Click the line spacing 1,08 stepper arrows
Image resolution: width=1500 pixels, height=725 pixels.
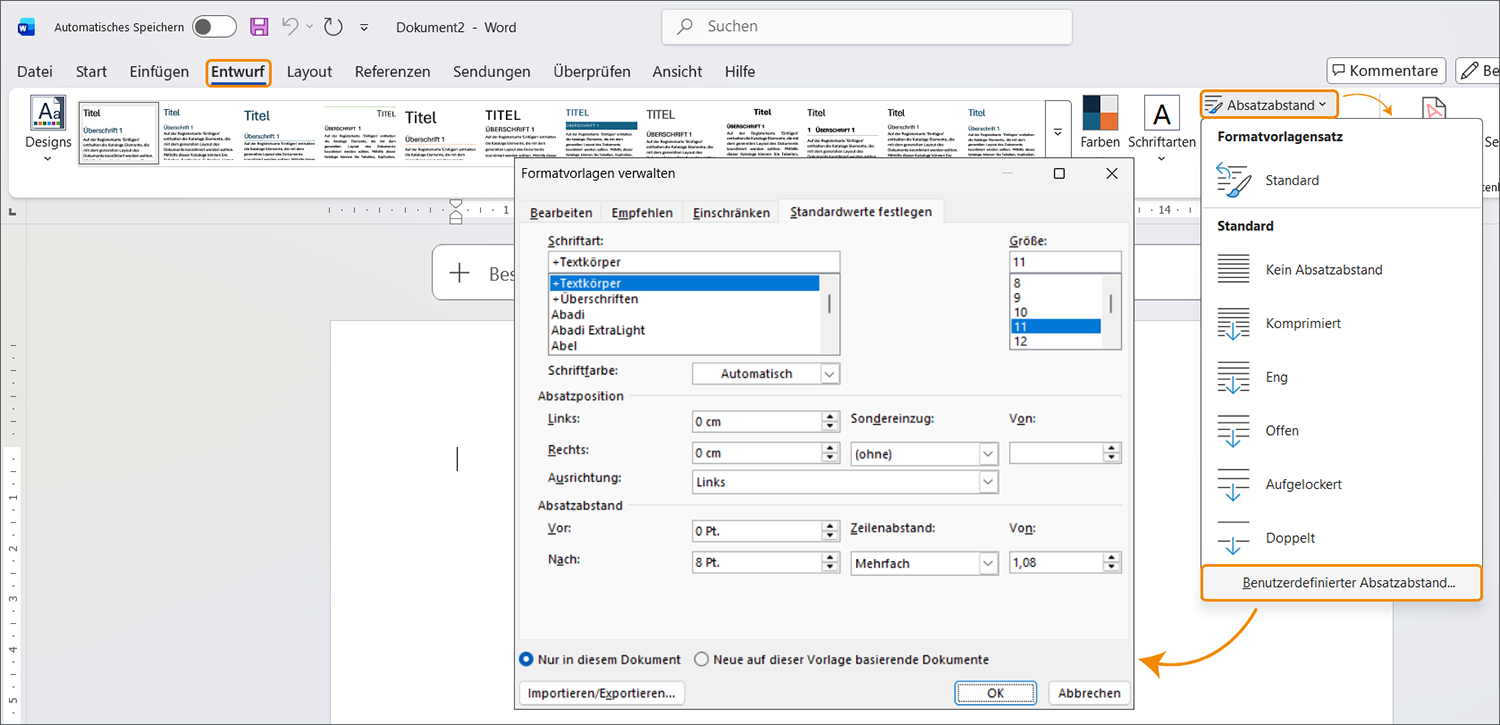[x=1113, y=563]
